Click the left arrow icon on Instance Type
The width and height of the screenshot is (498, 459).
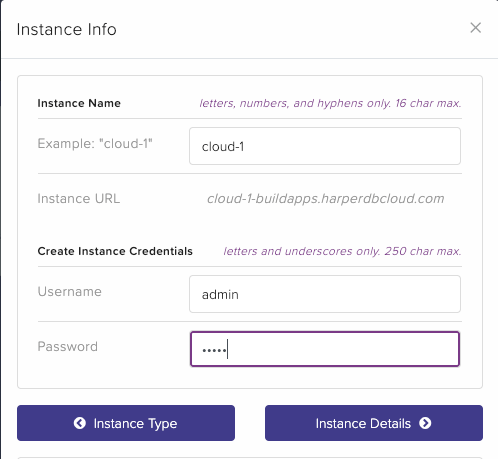[80, 423]
